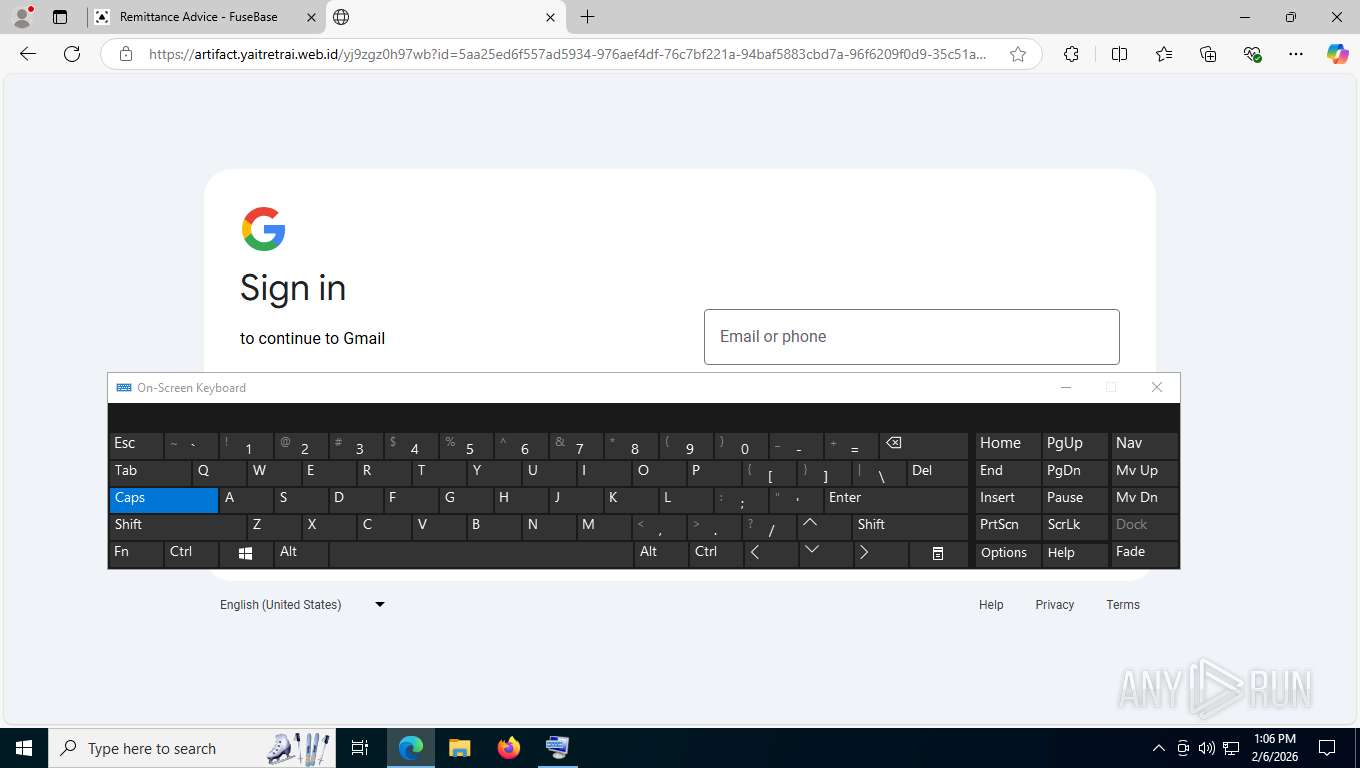Click the Del key on keyboard
This screenshot has height=768, width=1360.
[937, 472]
